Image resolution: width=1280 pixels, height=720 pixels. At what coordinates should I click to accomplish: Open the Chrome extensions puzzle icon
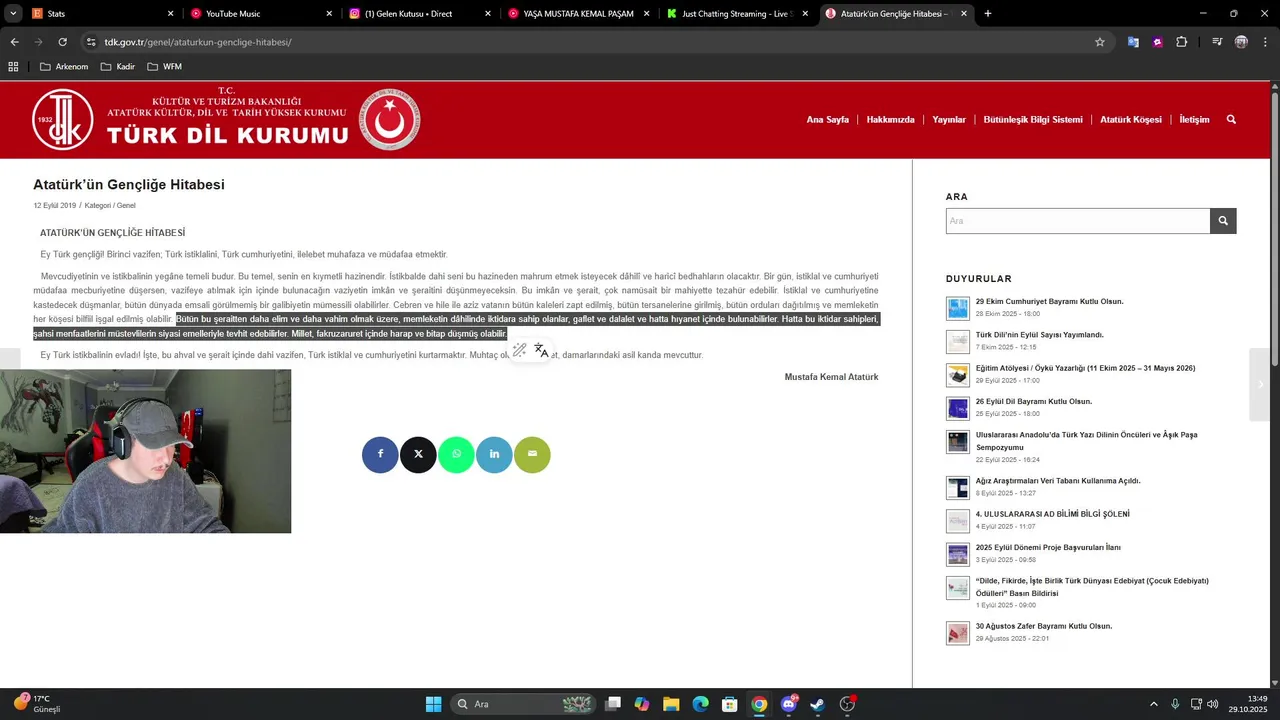click(x=1182, y=42)
